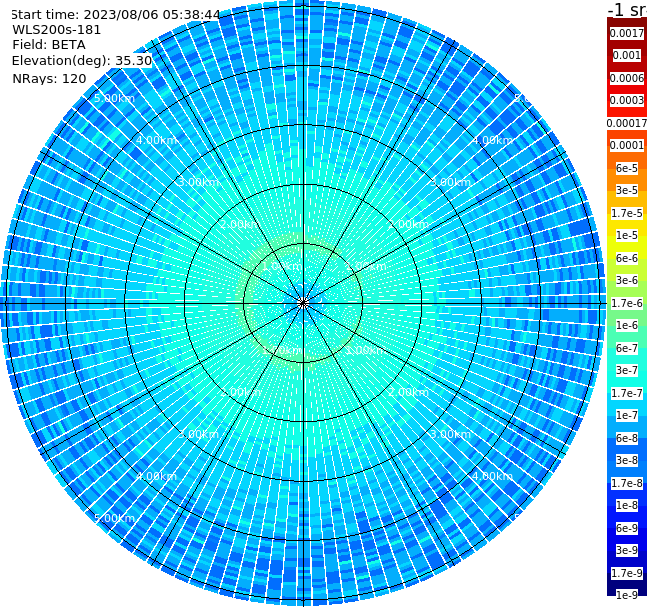The height and width of the screenshot is (607, 647).
Task: Click the 3.00km ring label in the northwest sector
Action: pos(198,182)
